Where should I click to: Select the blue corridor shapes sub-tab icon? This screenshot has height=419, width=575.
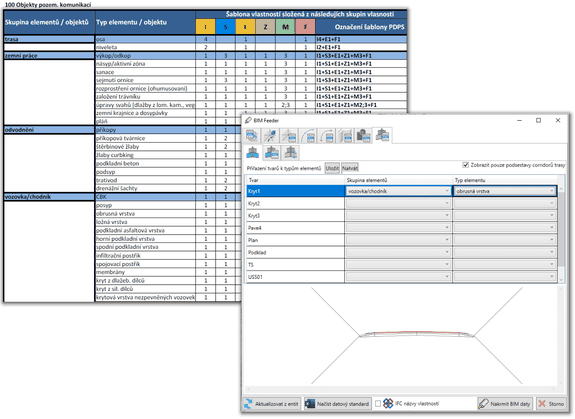pos(253,152)
